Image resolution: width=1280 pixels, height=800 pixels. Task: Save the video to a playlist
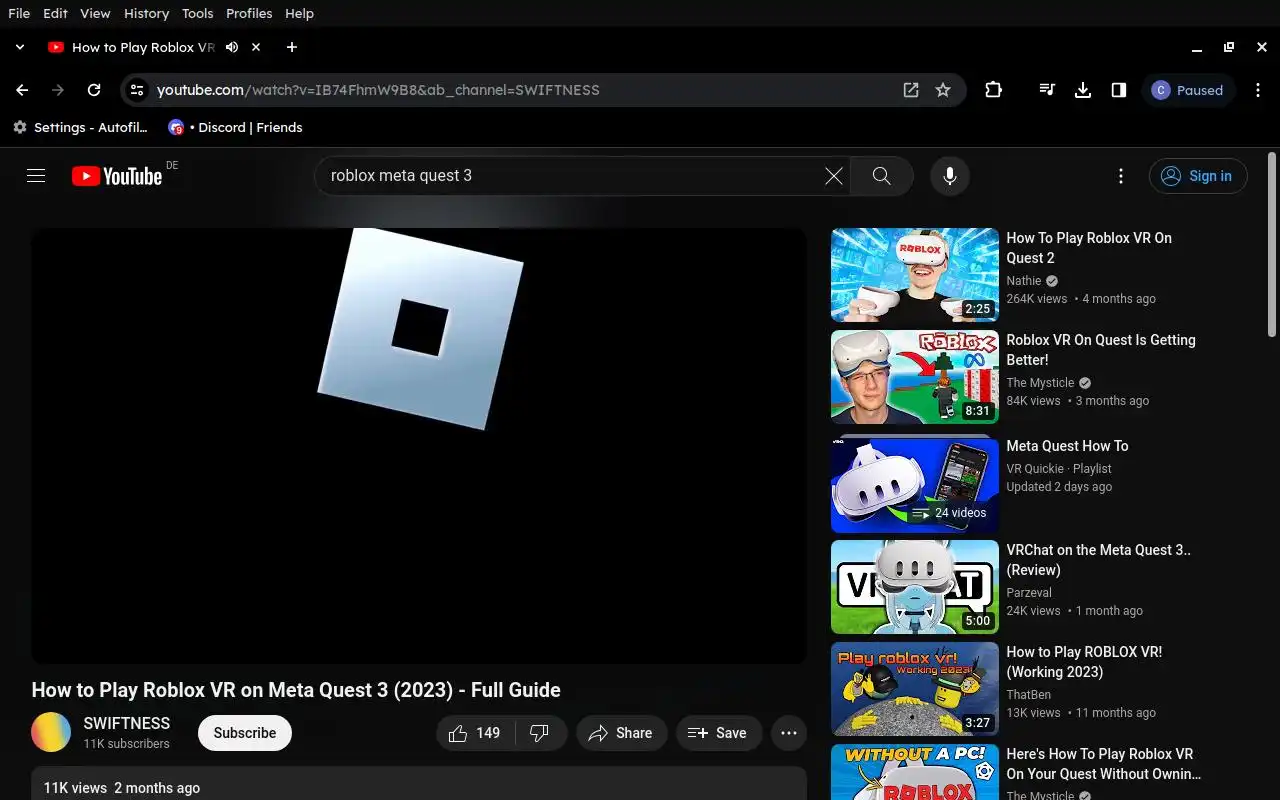pos(719,733)
